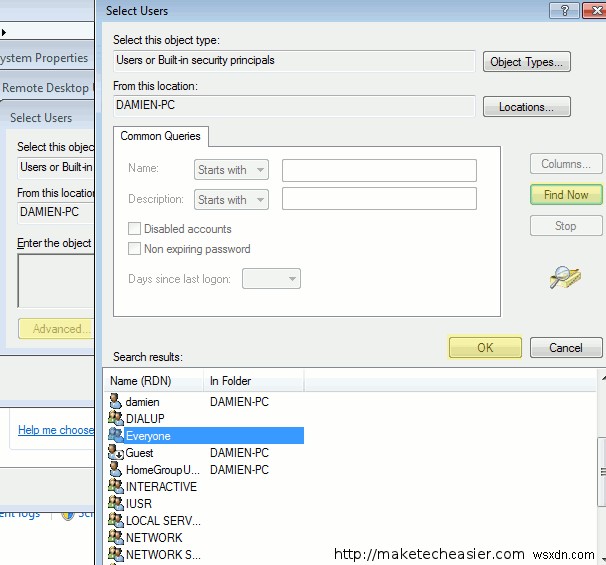Click the Columns... button

pos(566,164)
